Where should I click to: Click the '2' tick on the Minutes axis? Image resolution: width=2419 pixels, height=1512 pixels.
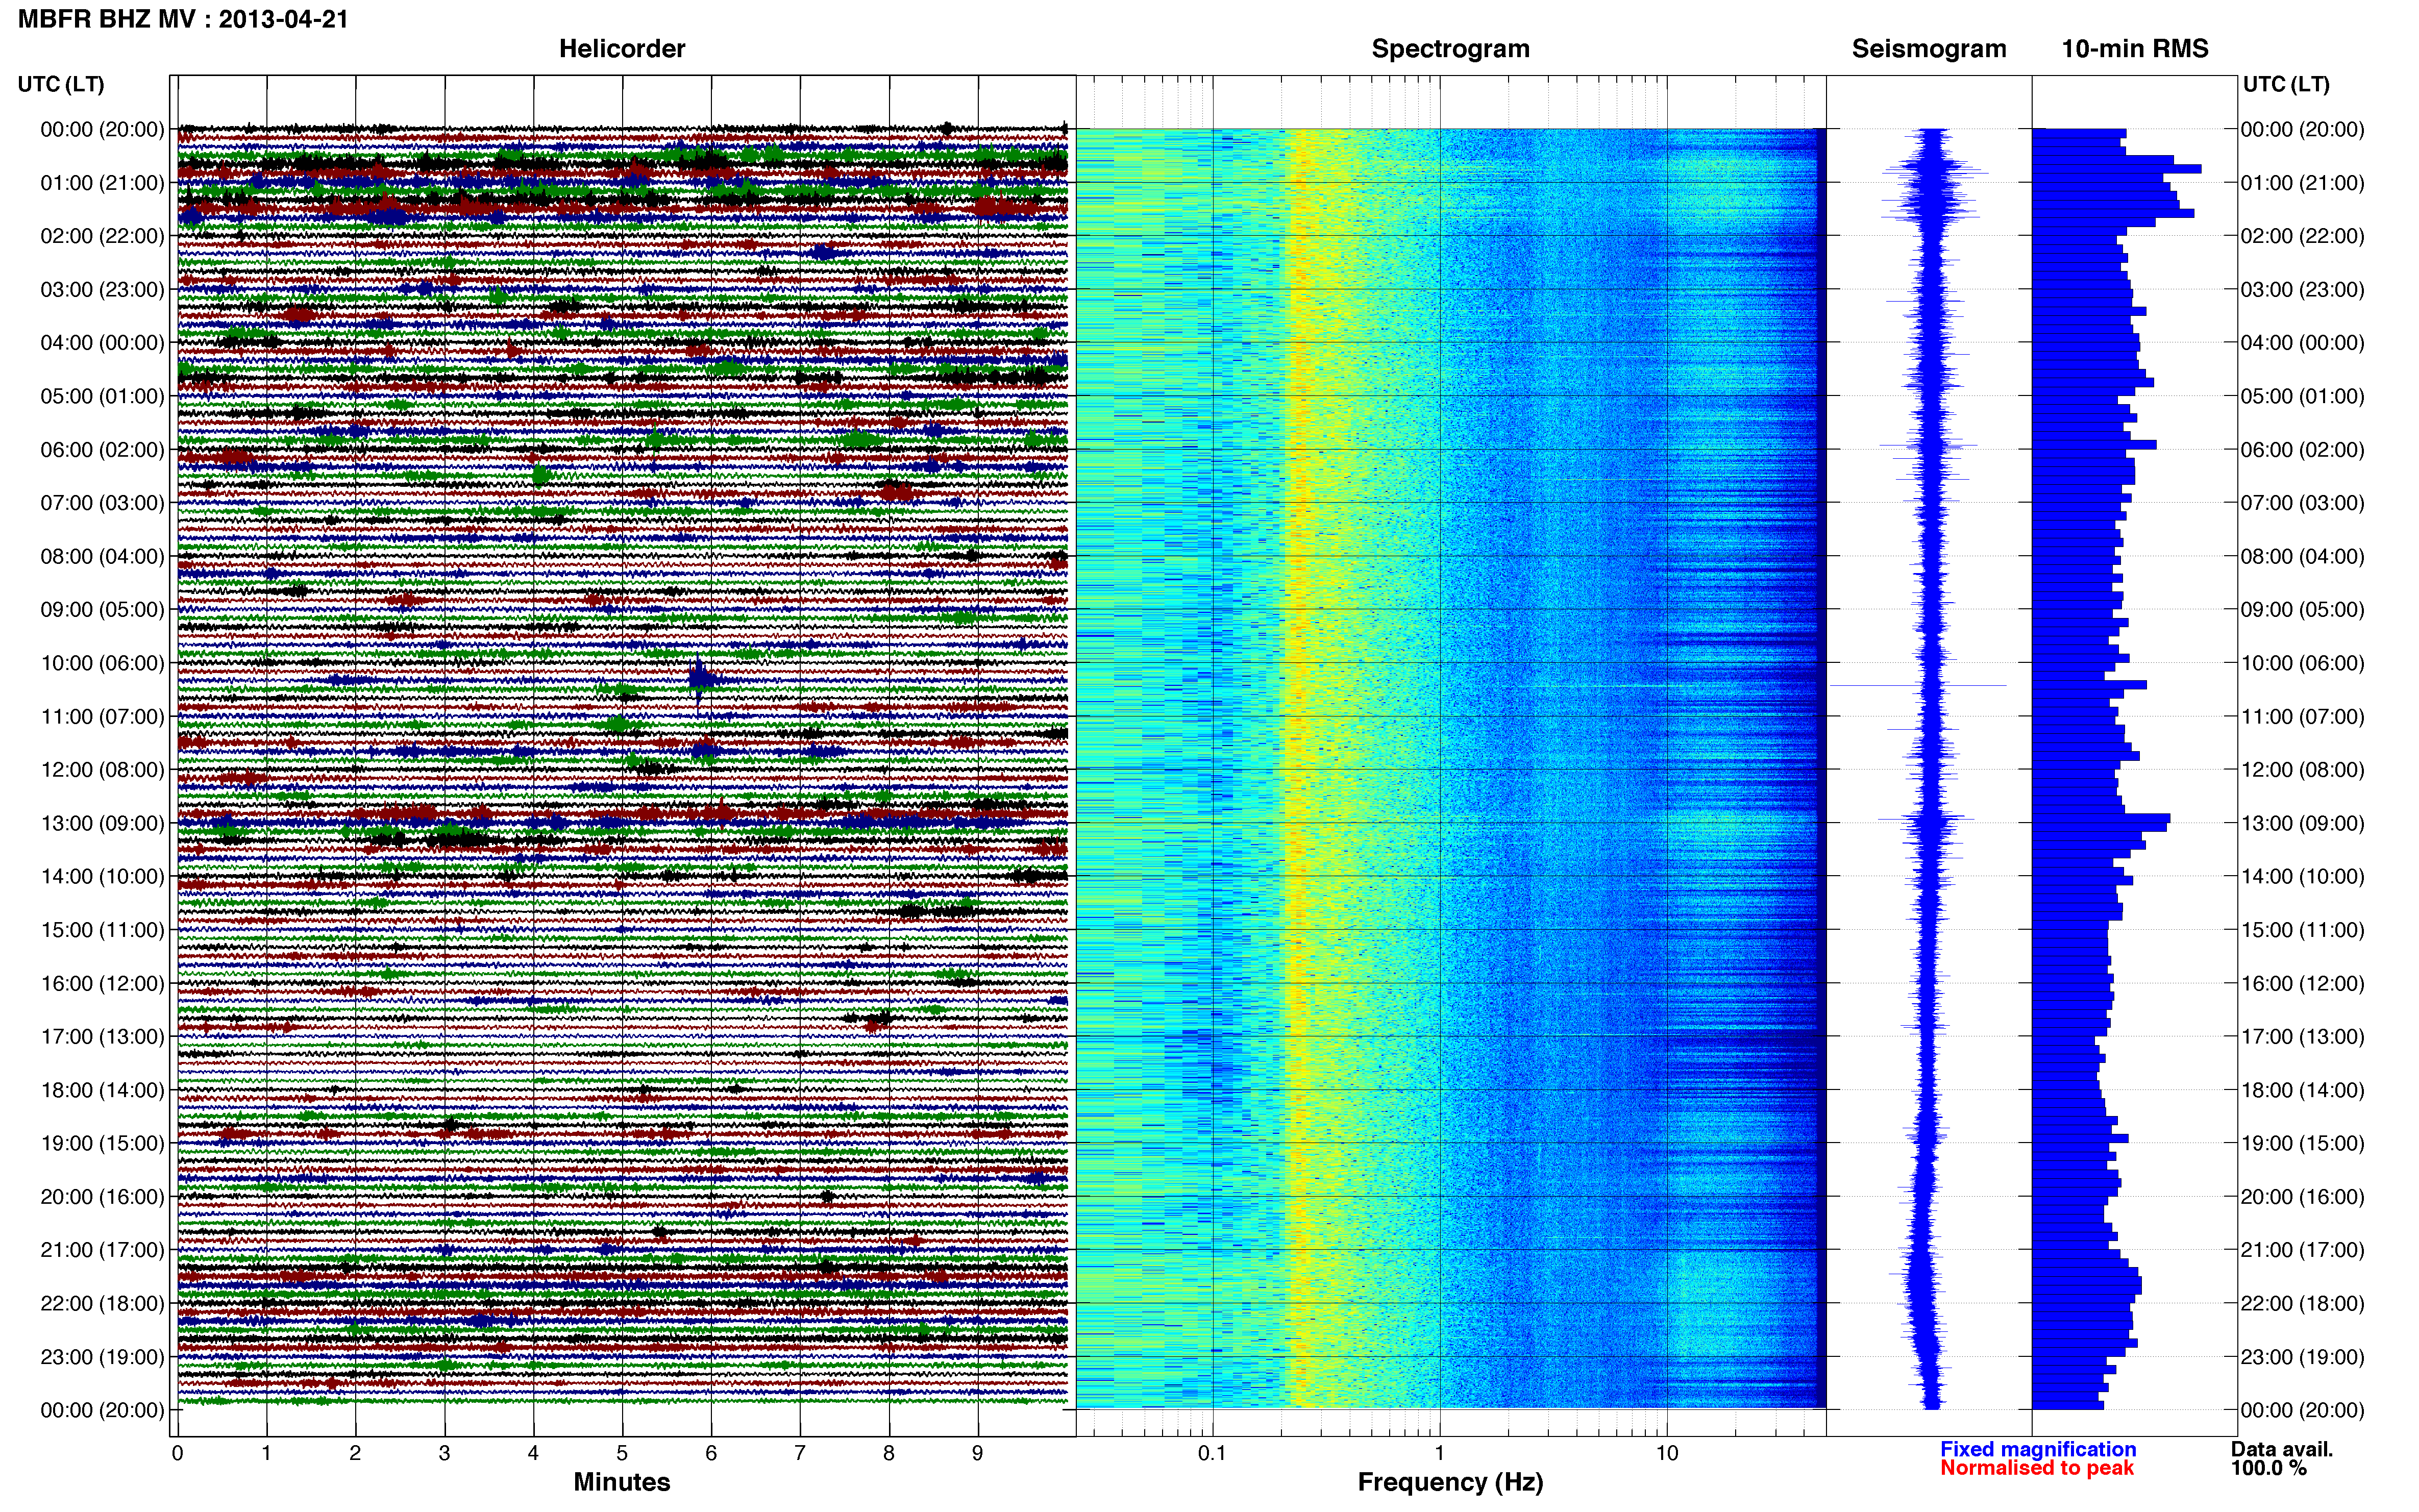coord(355,1454)
